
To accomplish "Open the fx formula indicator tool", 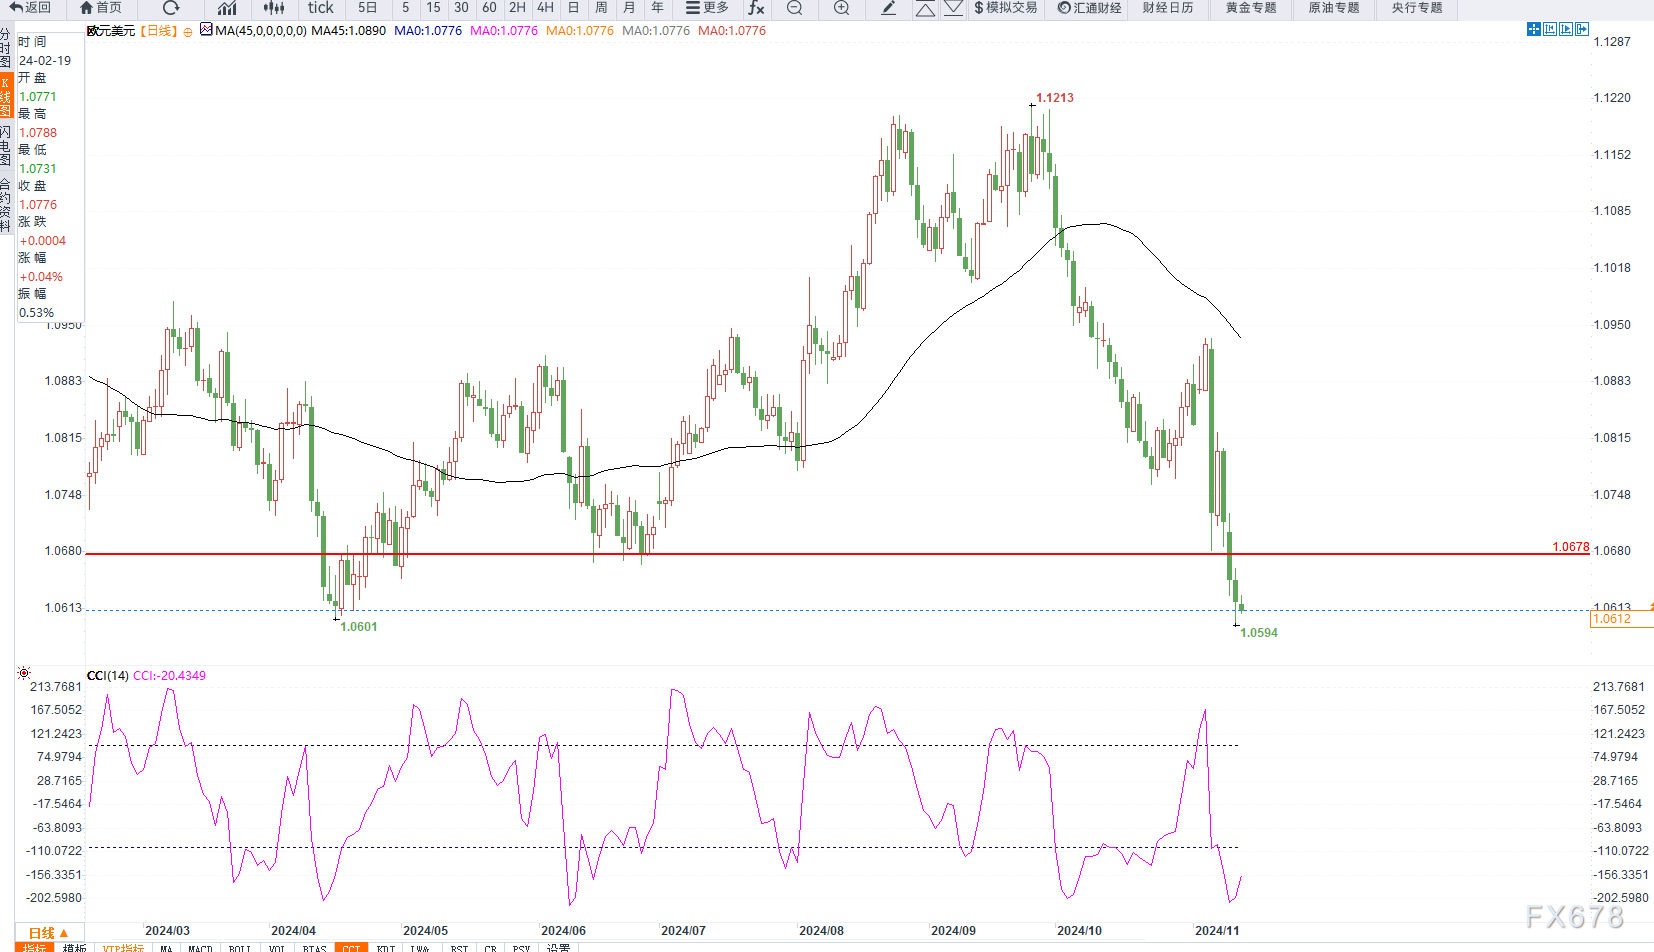I will [x=756, y=8].
